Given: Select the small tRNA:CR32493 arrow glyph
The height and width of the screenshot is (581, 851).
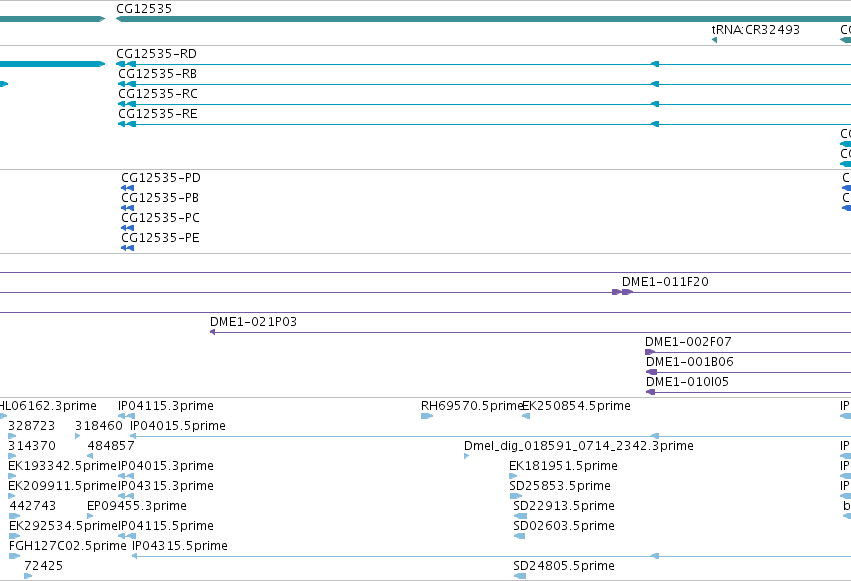Looking at the screenshot, I should click(714, 40).
